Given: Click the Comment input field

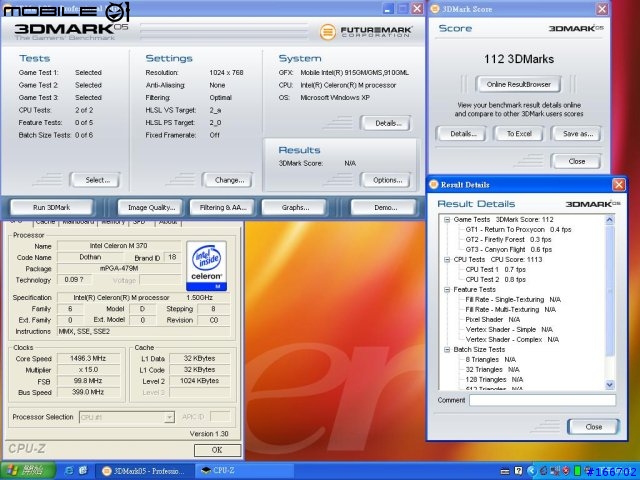Looking at the screenshot, I should click(542, 400).
